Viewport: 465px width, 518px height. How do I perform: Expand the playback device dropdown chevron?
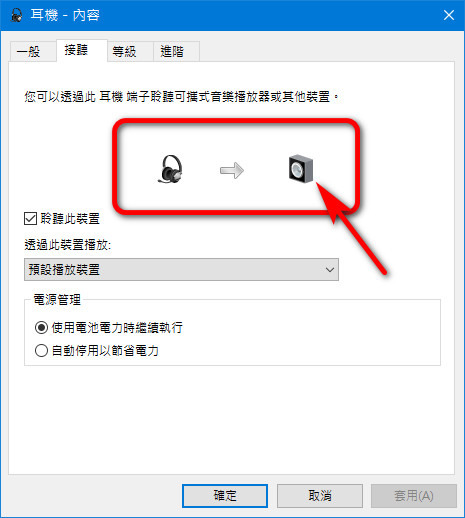pos(330,270)
